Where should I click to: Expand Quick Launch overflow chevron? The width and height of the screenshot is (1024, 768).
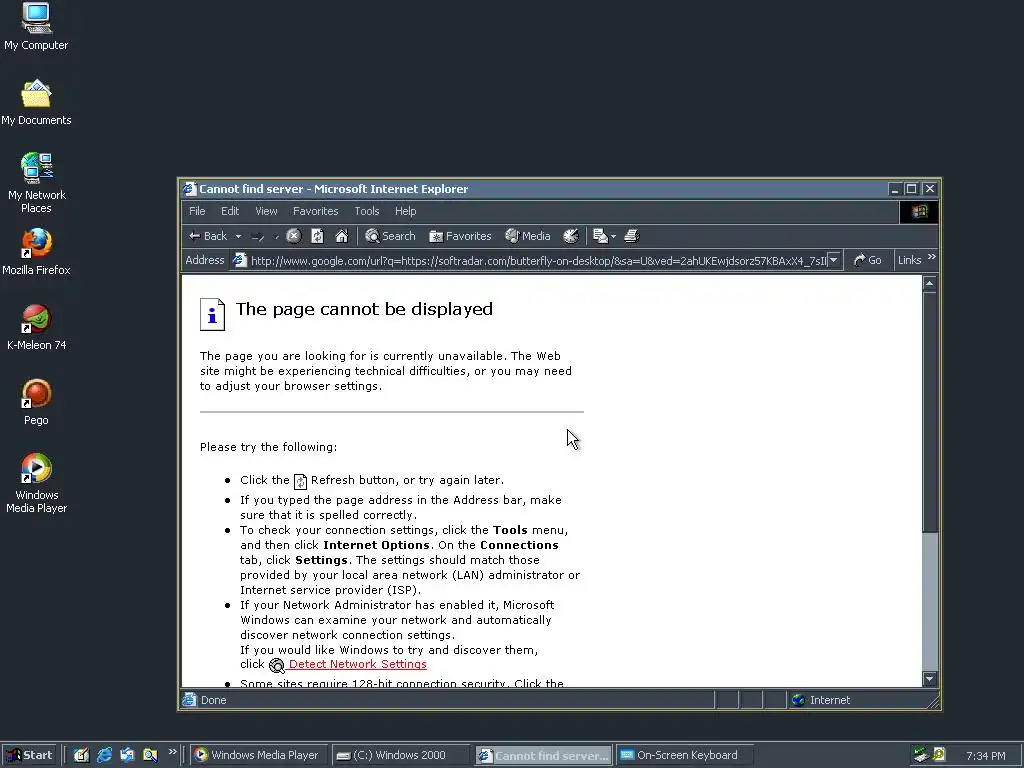172,752
